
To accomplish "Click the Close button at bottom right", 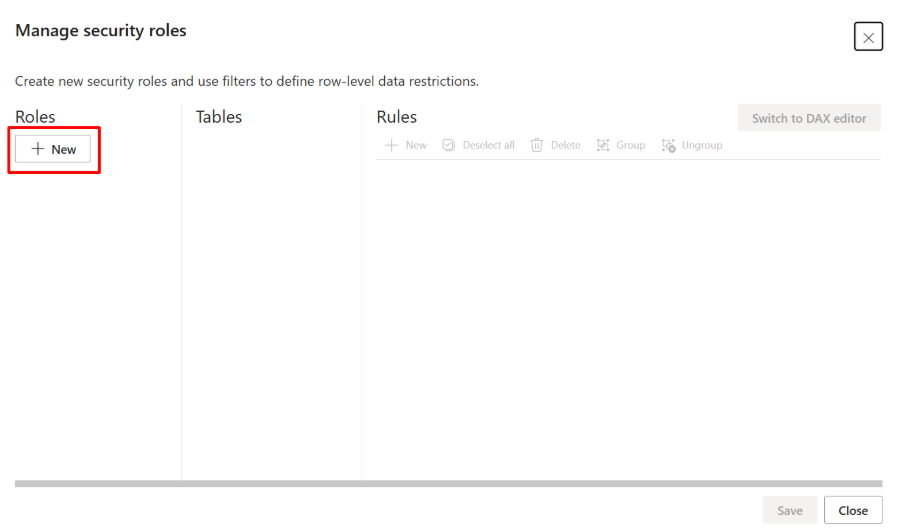I will 853,510.
